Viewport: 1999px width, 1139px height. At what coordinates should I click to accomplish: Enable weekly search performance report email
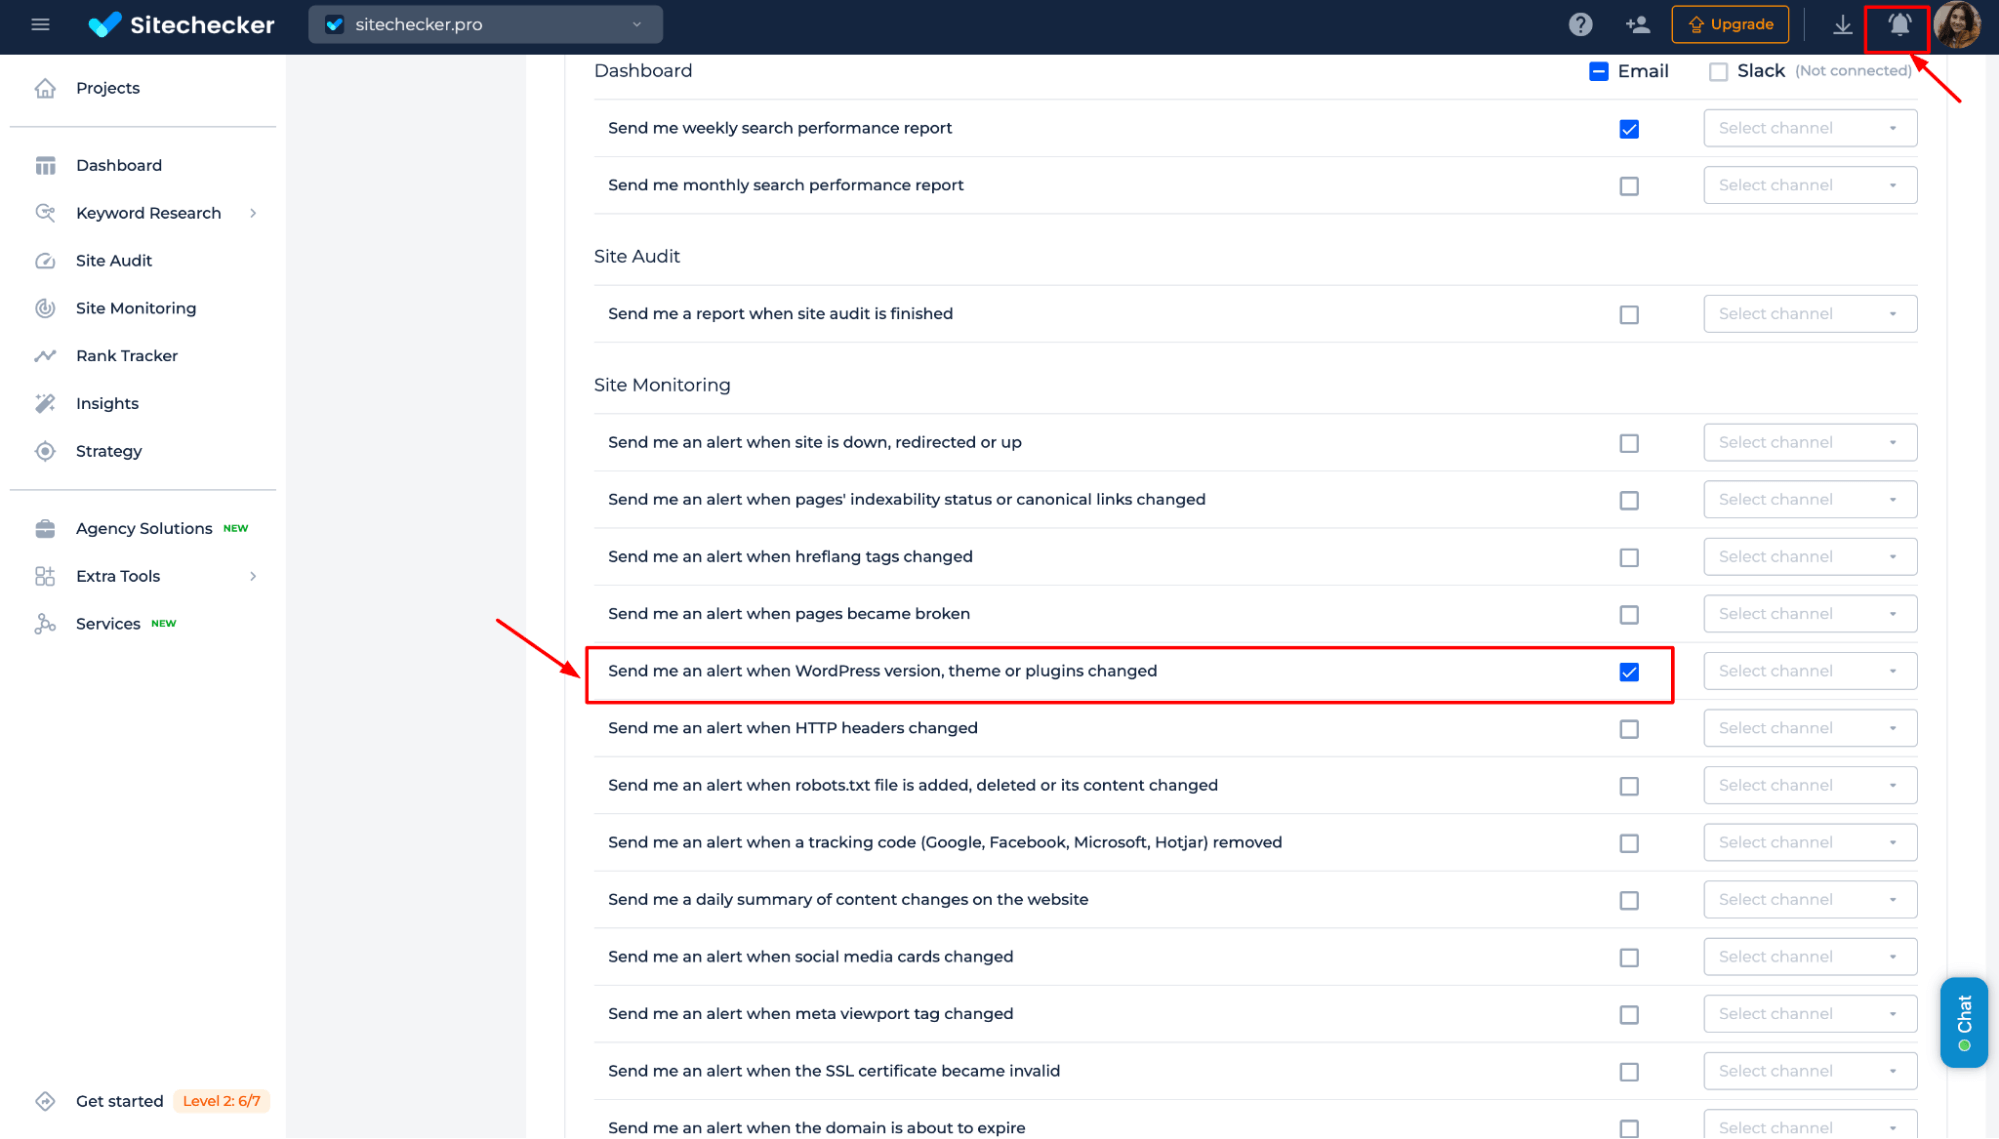tap(1630, 128)
